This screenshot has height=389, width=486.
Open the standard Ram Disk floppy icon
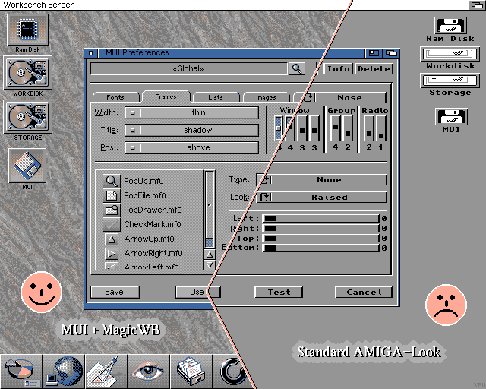(451, 25)
